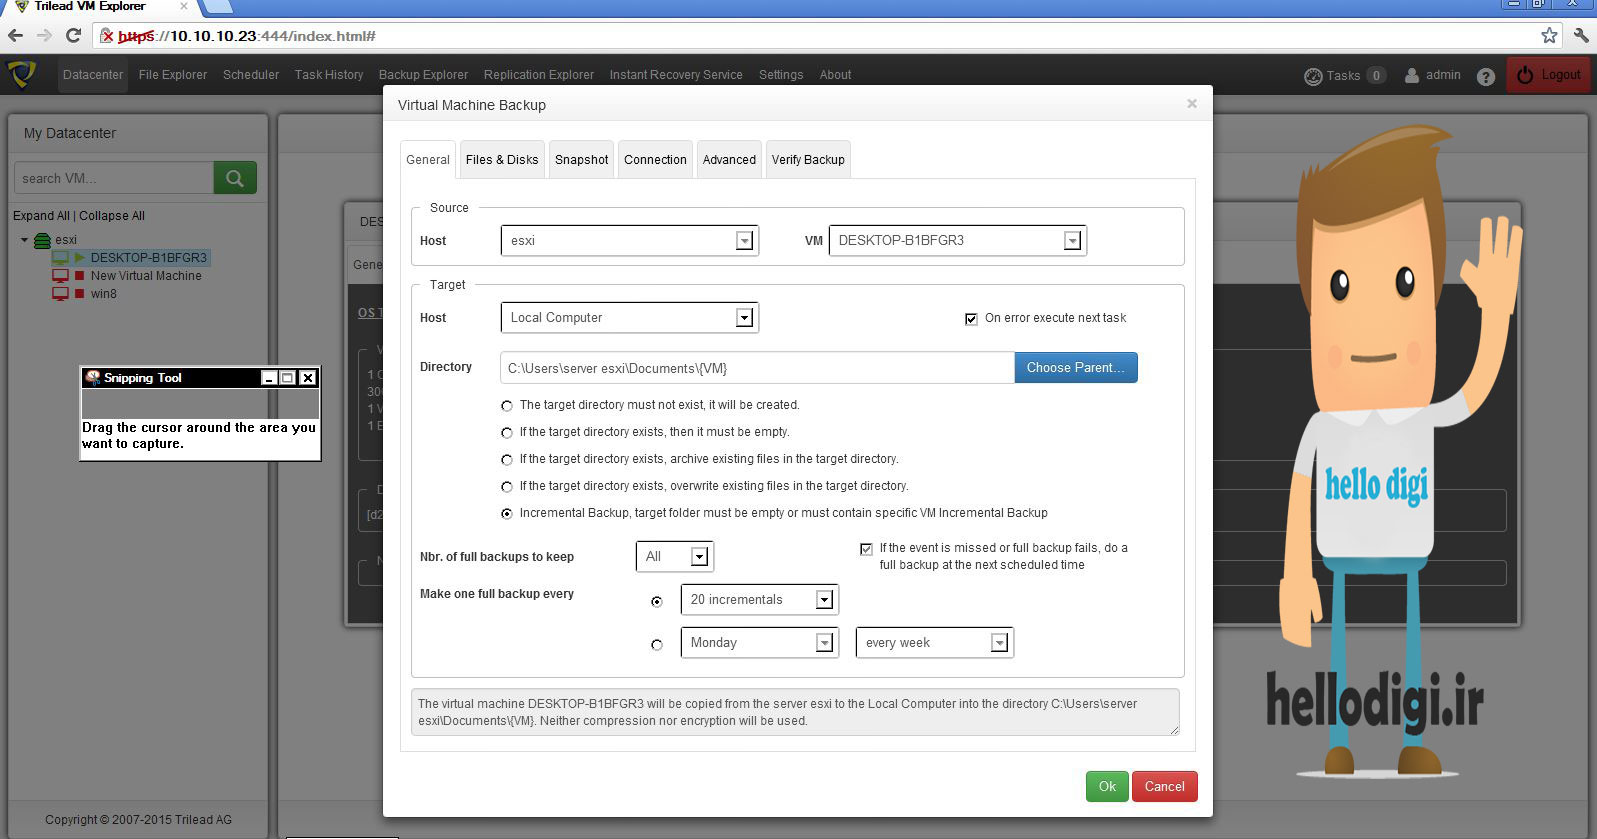Open the About menu

(x=836, y=75)
